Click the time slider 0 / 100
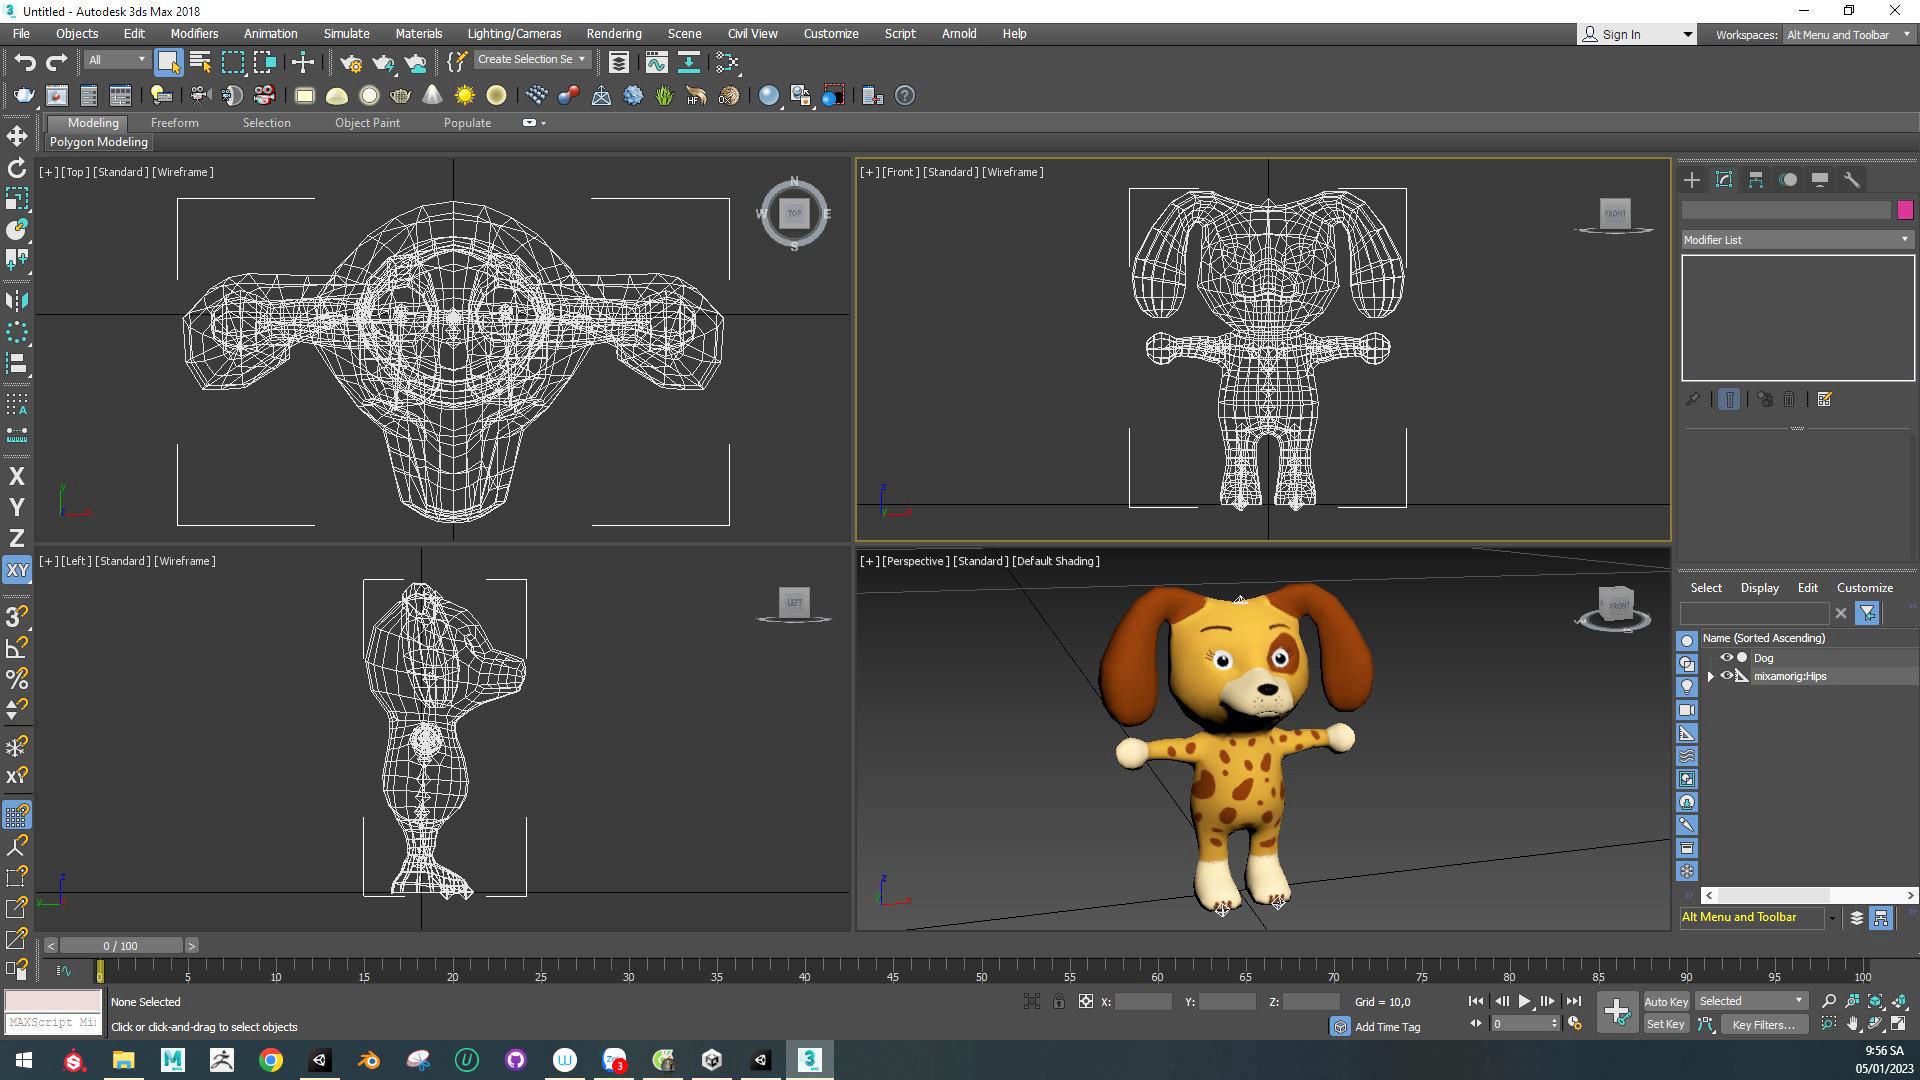 [121, 946]
